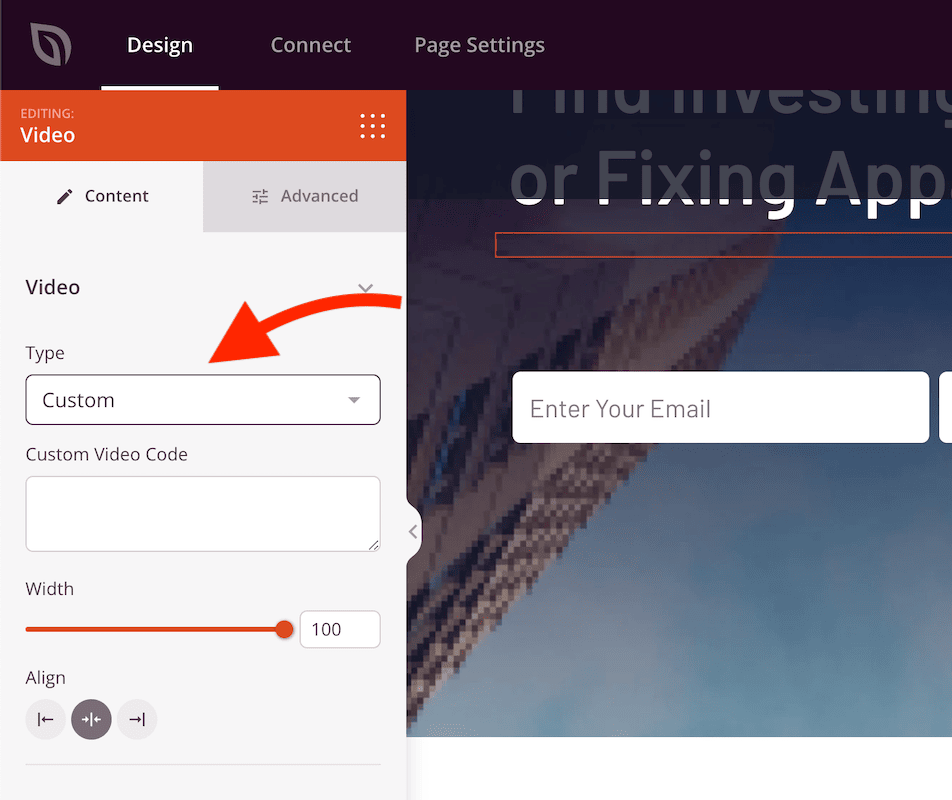Viewport: 952px width, 800px height.
Task: Open the Connect tab
Action: [310, 45]
